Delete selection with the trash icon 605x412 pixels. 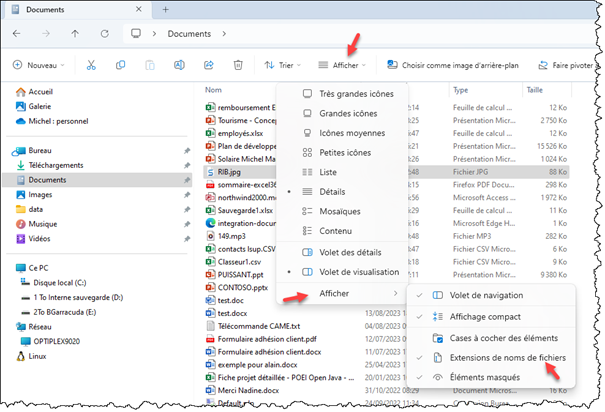pyautogui.click(x=238, y=65)
